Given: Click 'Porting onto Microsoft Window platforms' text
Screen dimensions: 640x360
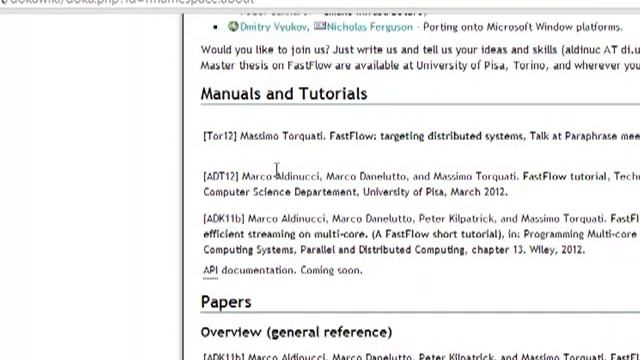Looking at the screenshot, I should pyautogui.click(x=522, y=27).
